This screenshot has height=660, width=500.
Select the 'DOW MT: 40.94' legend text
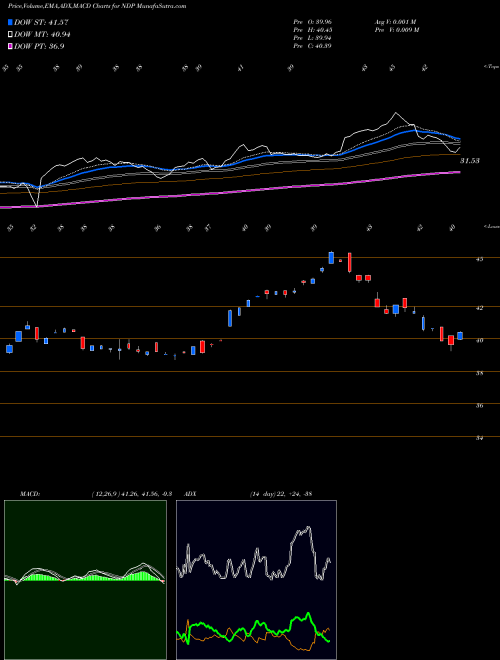42,35
